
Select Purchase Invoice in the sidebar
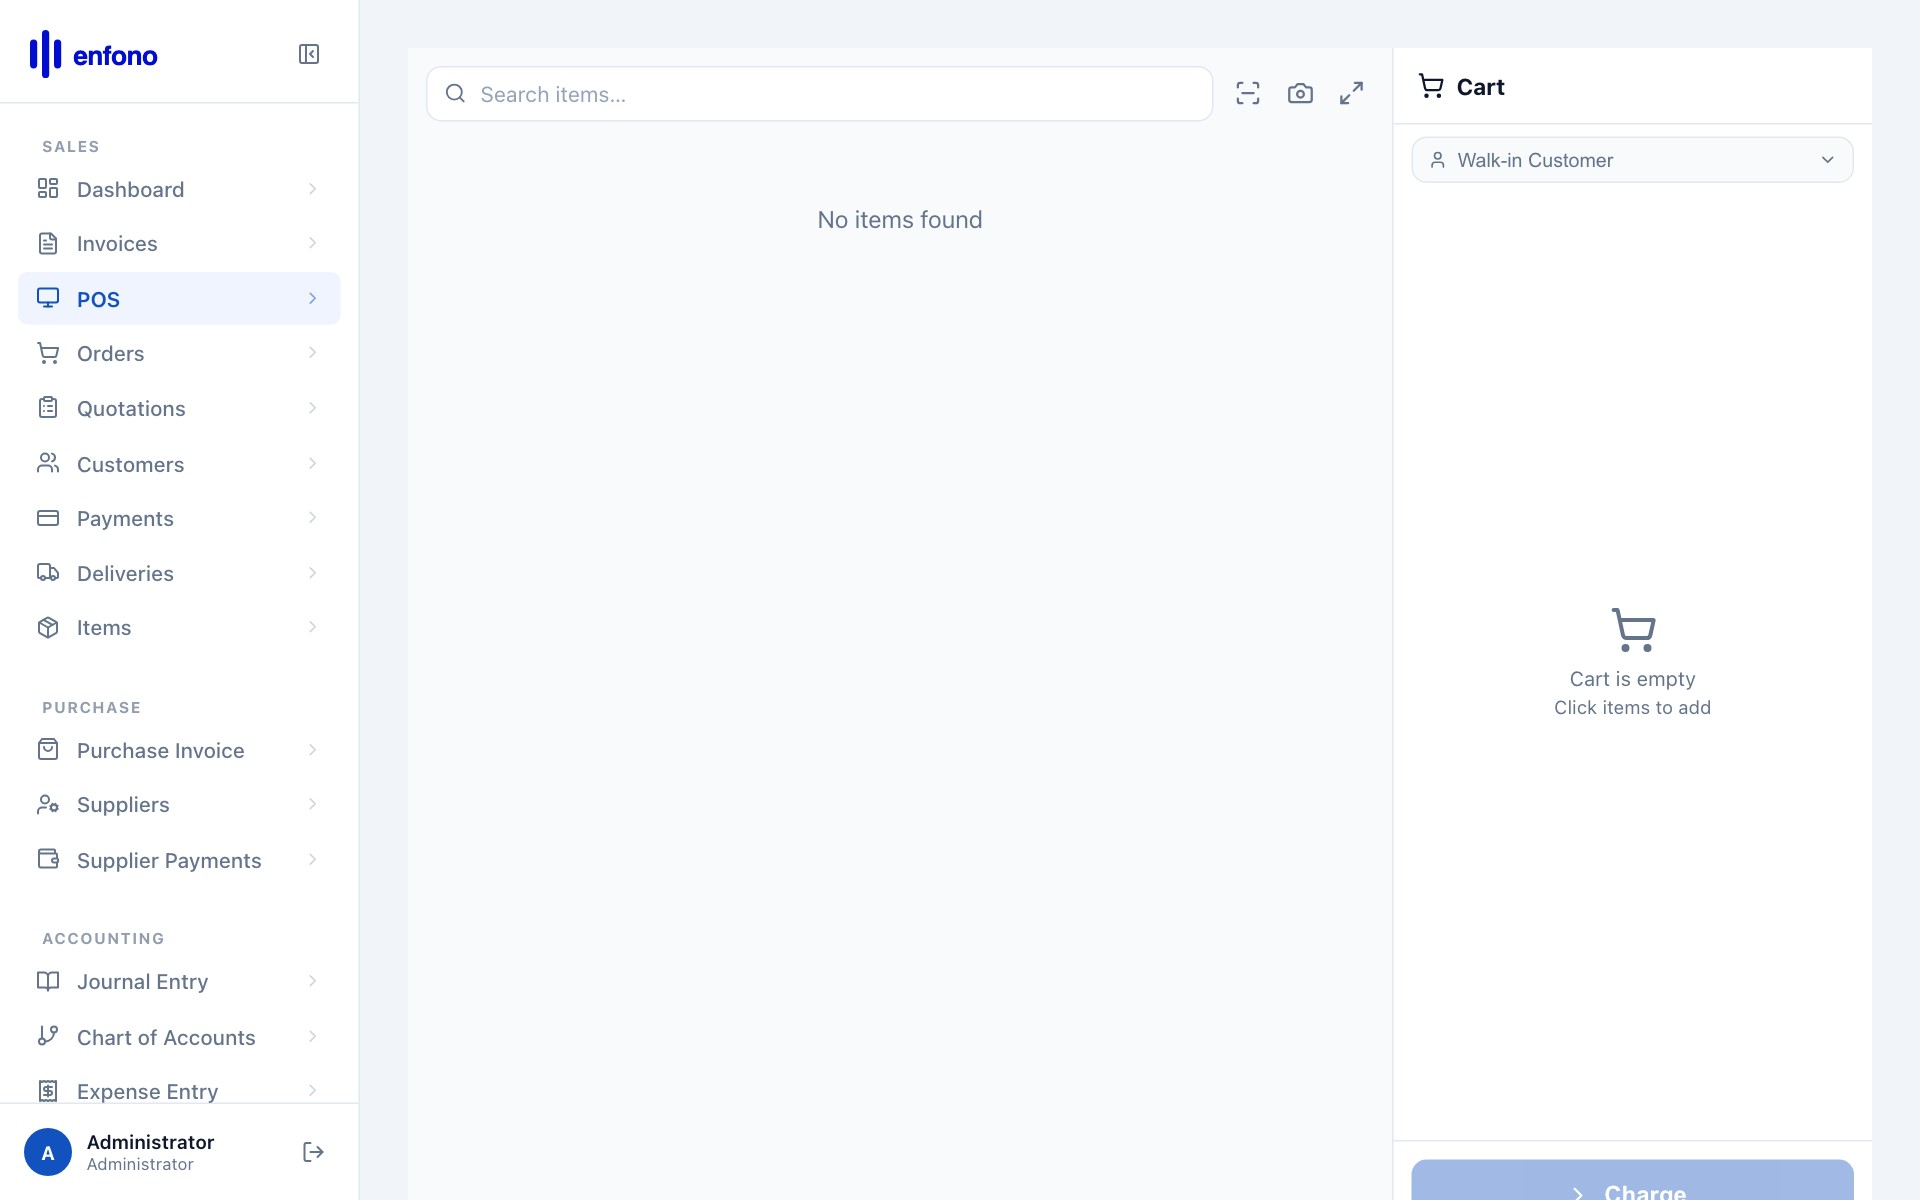pos(161,749)
